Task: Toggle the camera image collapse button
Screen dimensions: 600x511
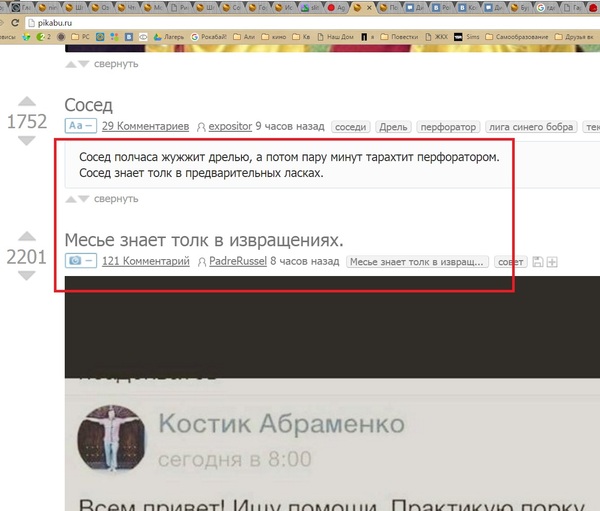Action: (81, 261)
